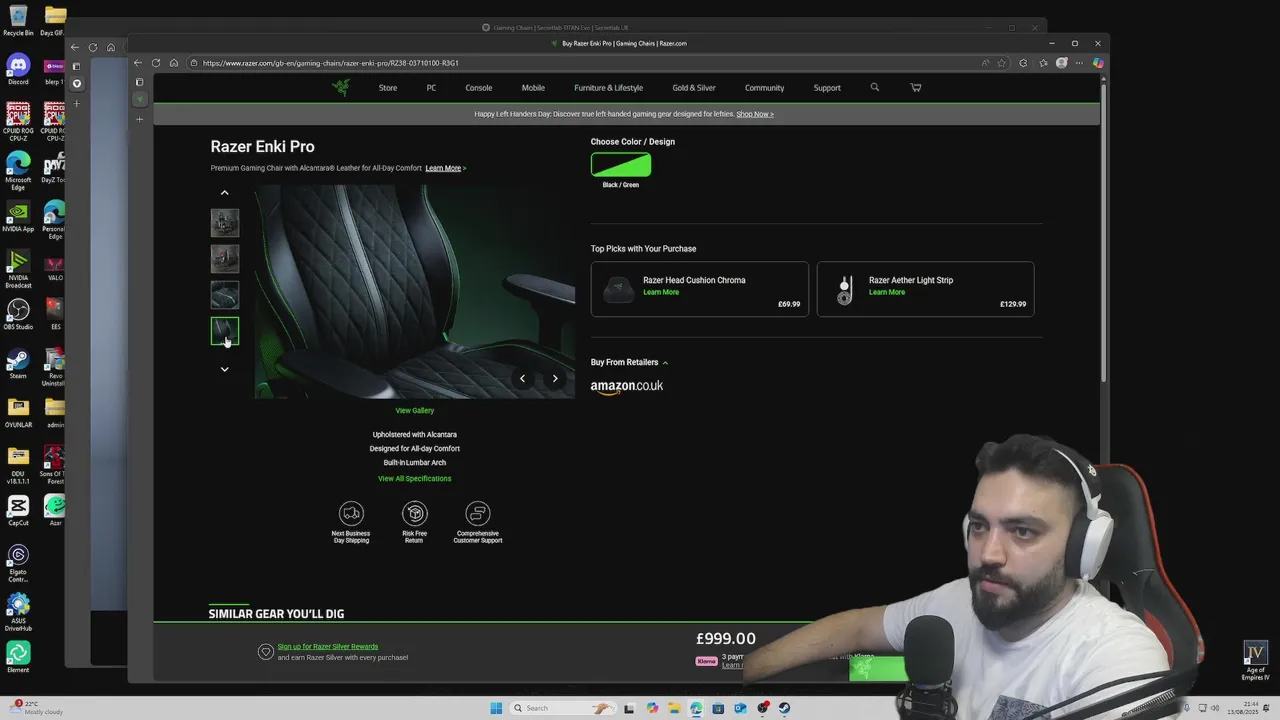
Task: Open the CapCut desktop shortcut
Action: [x=18, y=510]
